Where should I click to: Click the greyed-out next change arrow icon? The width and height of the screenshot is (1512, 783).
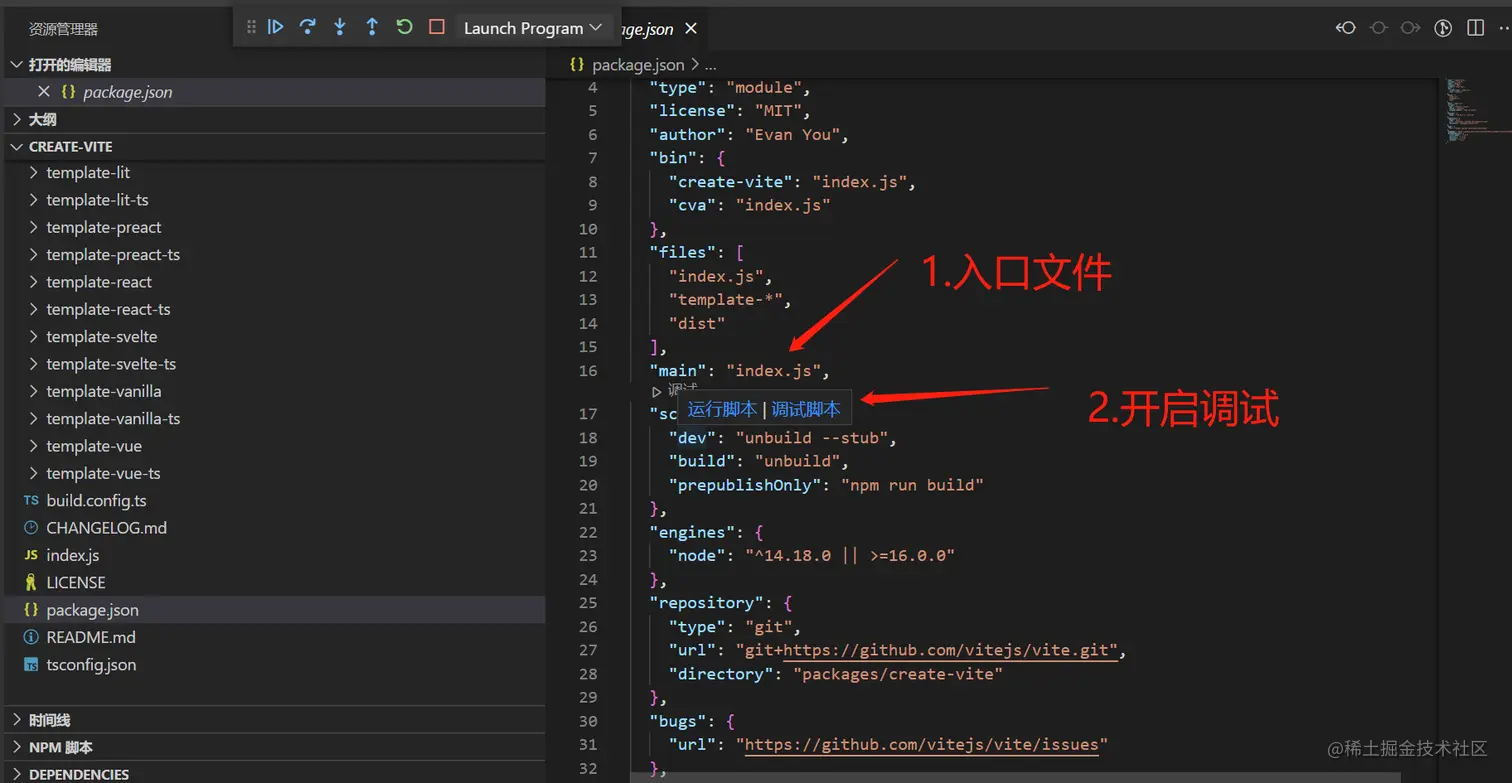(x=1410, y=28)
